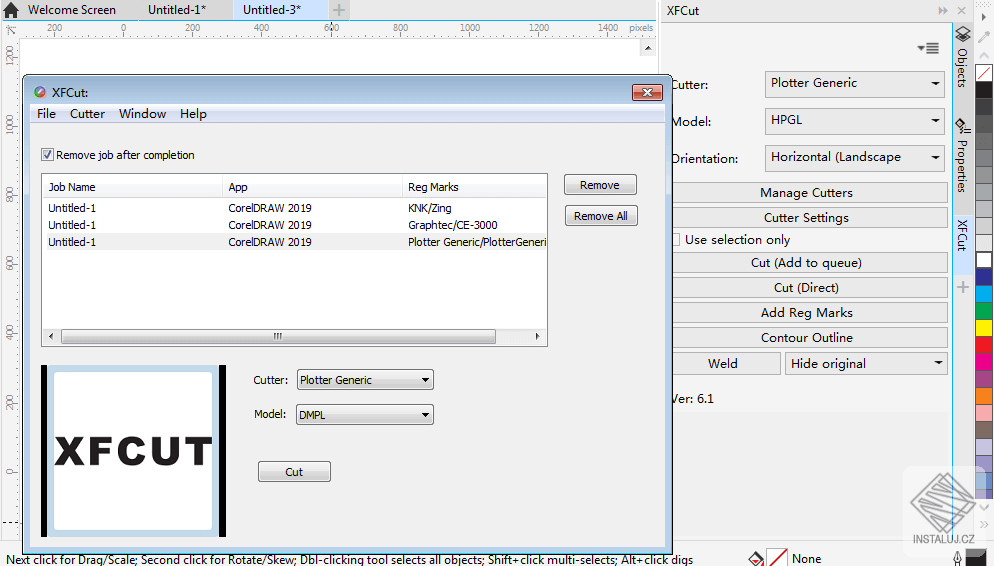Screen dimensions: 994x566
Task: Open Model DMPL dropdown in dialog
Action: (365, 415)
